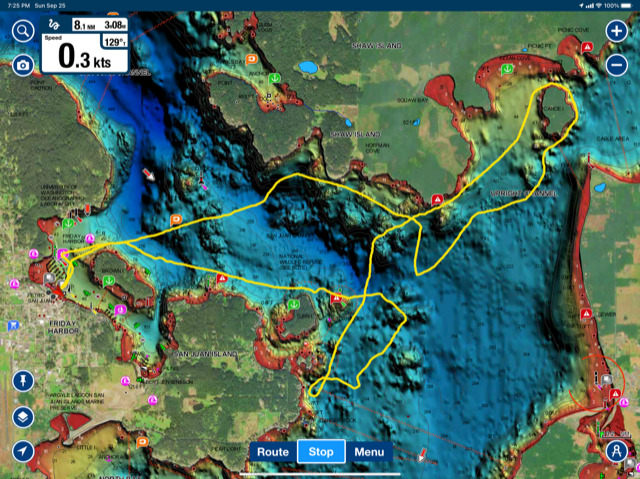Tap the CANOE I island label
640x479 pixels.
(553, 109)
